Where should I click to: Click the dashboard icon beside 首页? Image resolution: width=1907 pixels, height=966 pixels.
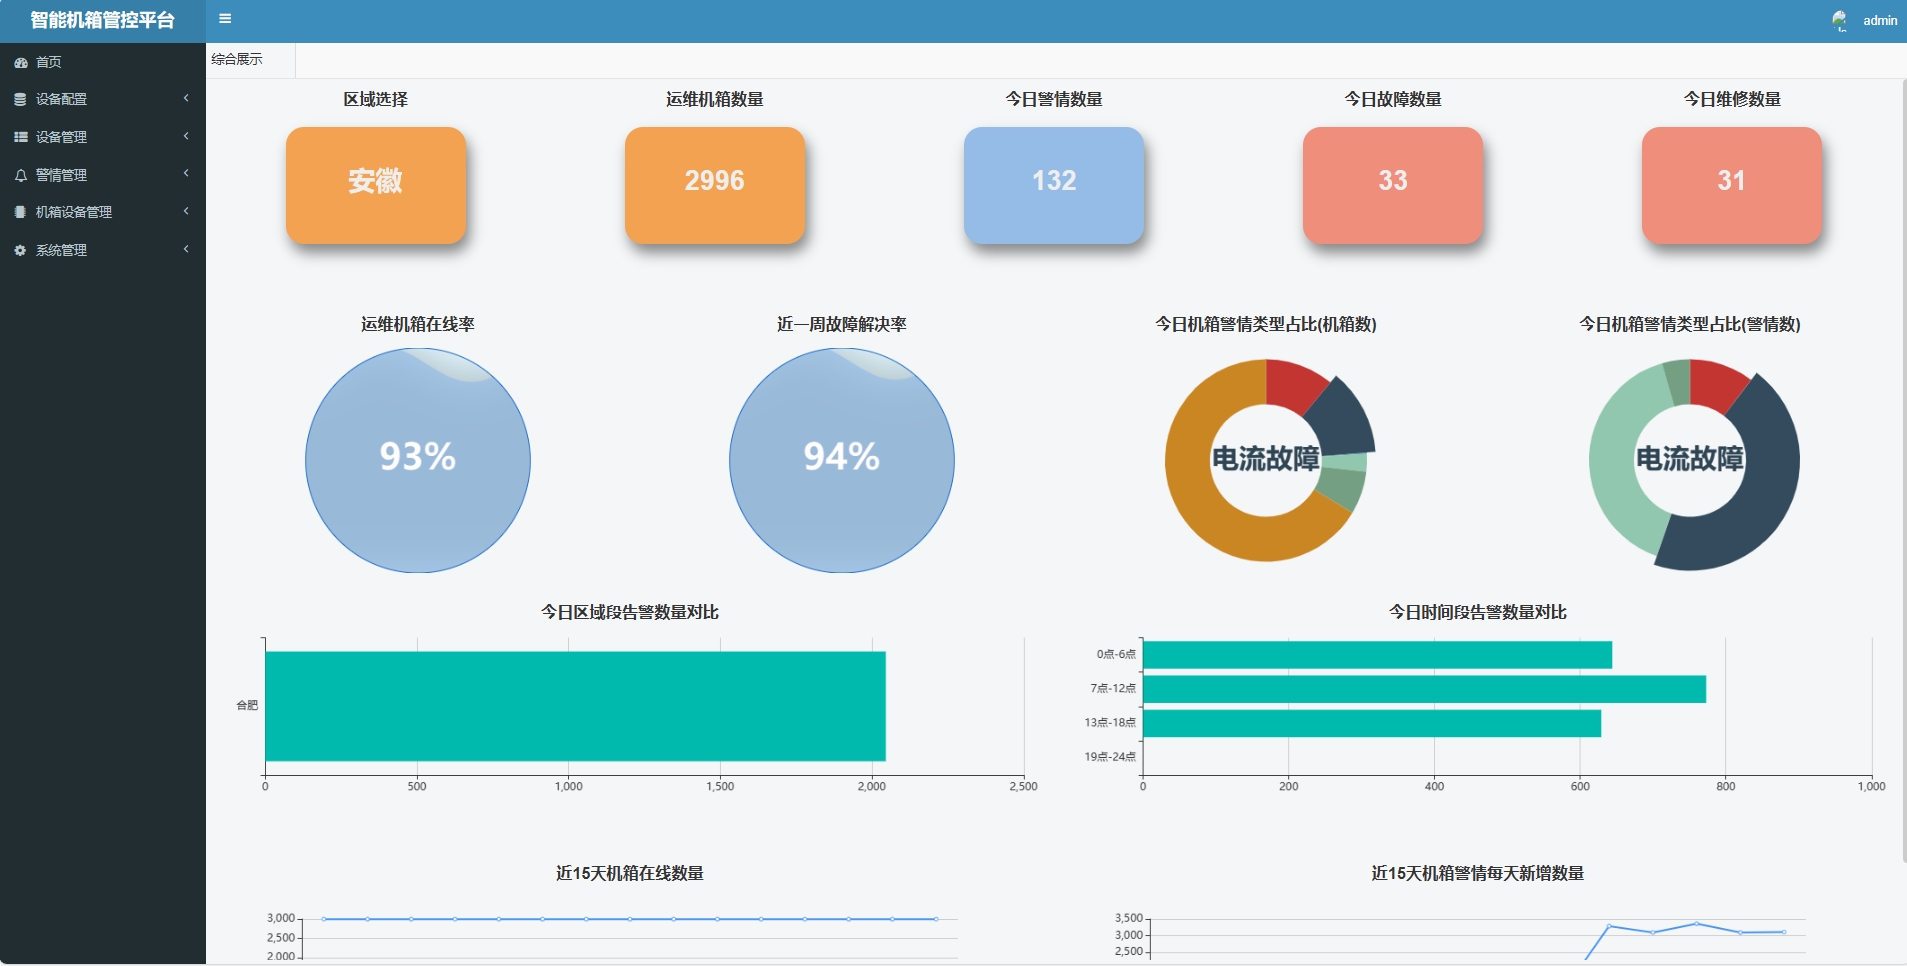tap(20, 62)
